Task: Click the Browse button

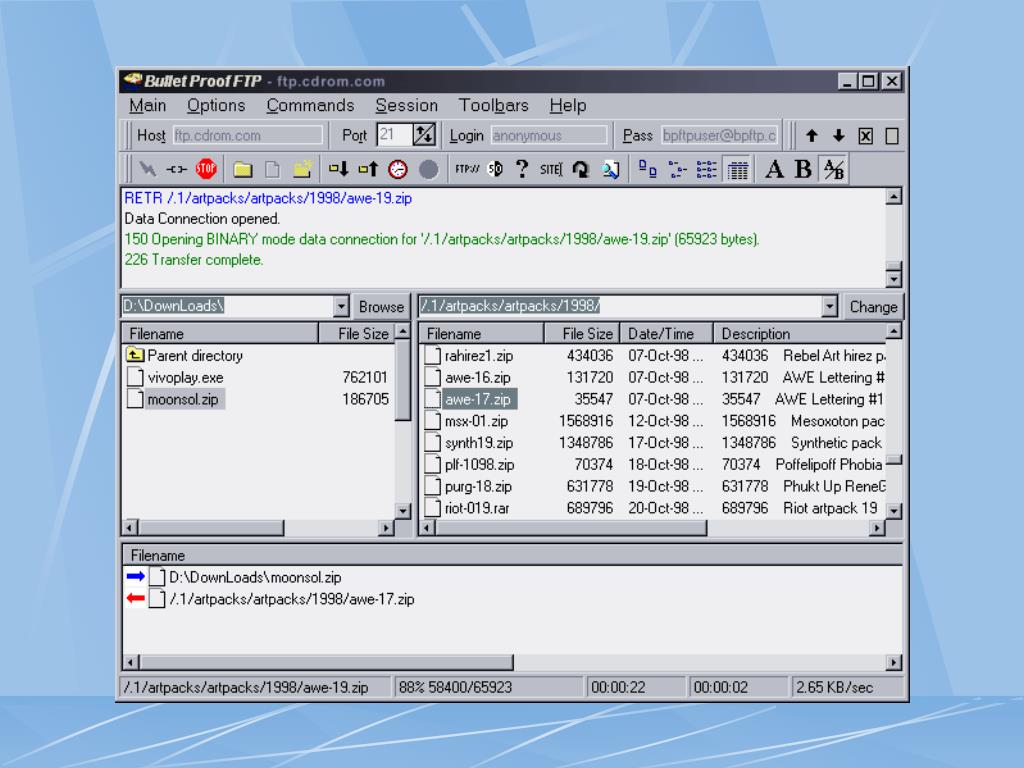Action: 381,306
